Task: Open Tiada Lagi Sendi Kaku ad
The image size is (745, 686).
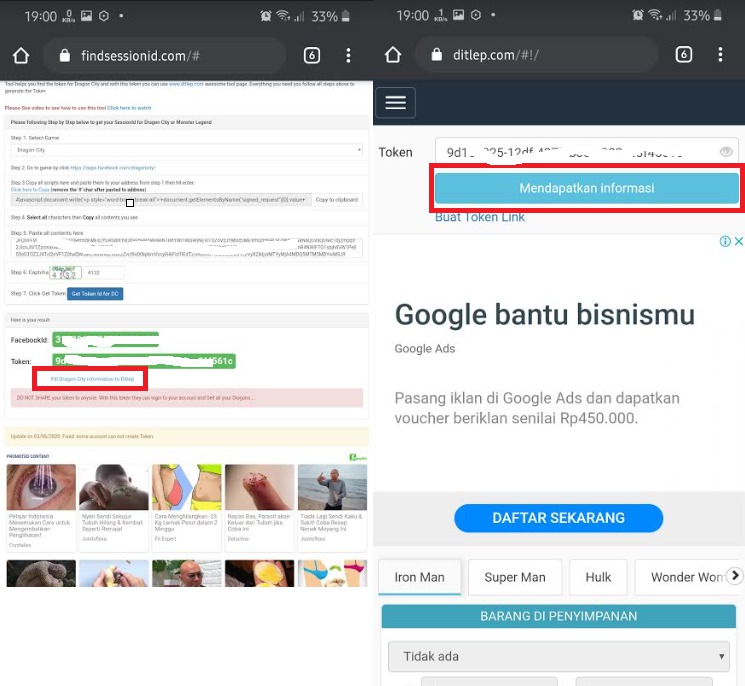Action: [x=333, y=507]
